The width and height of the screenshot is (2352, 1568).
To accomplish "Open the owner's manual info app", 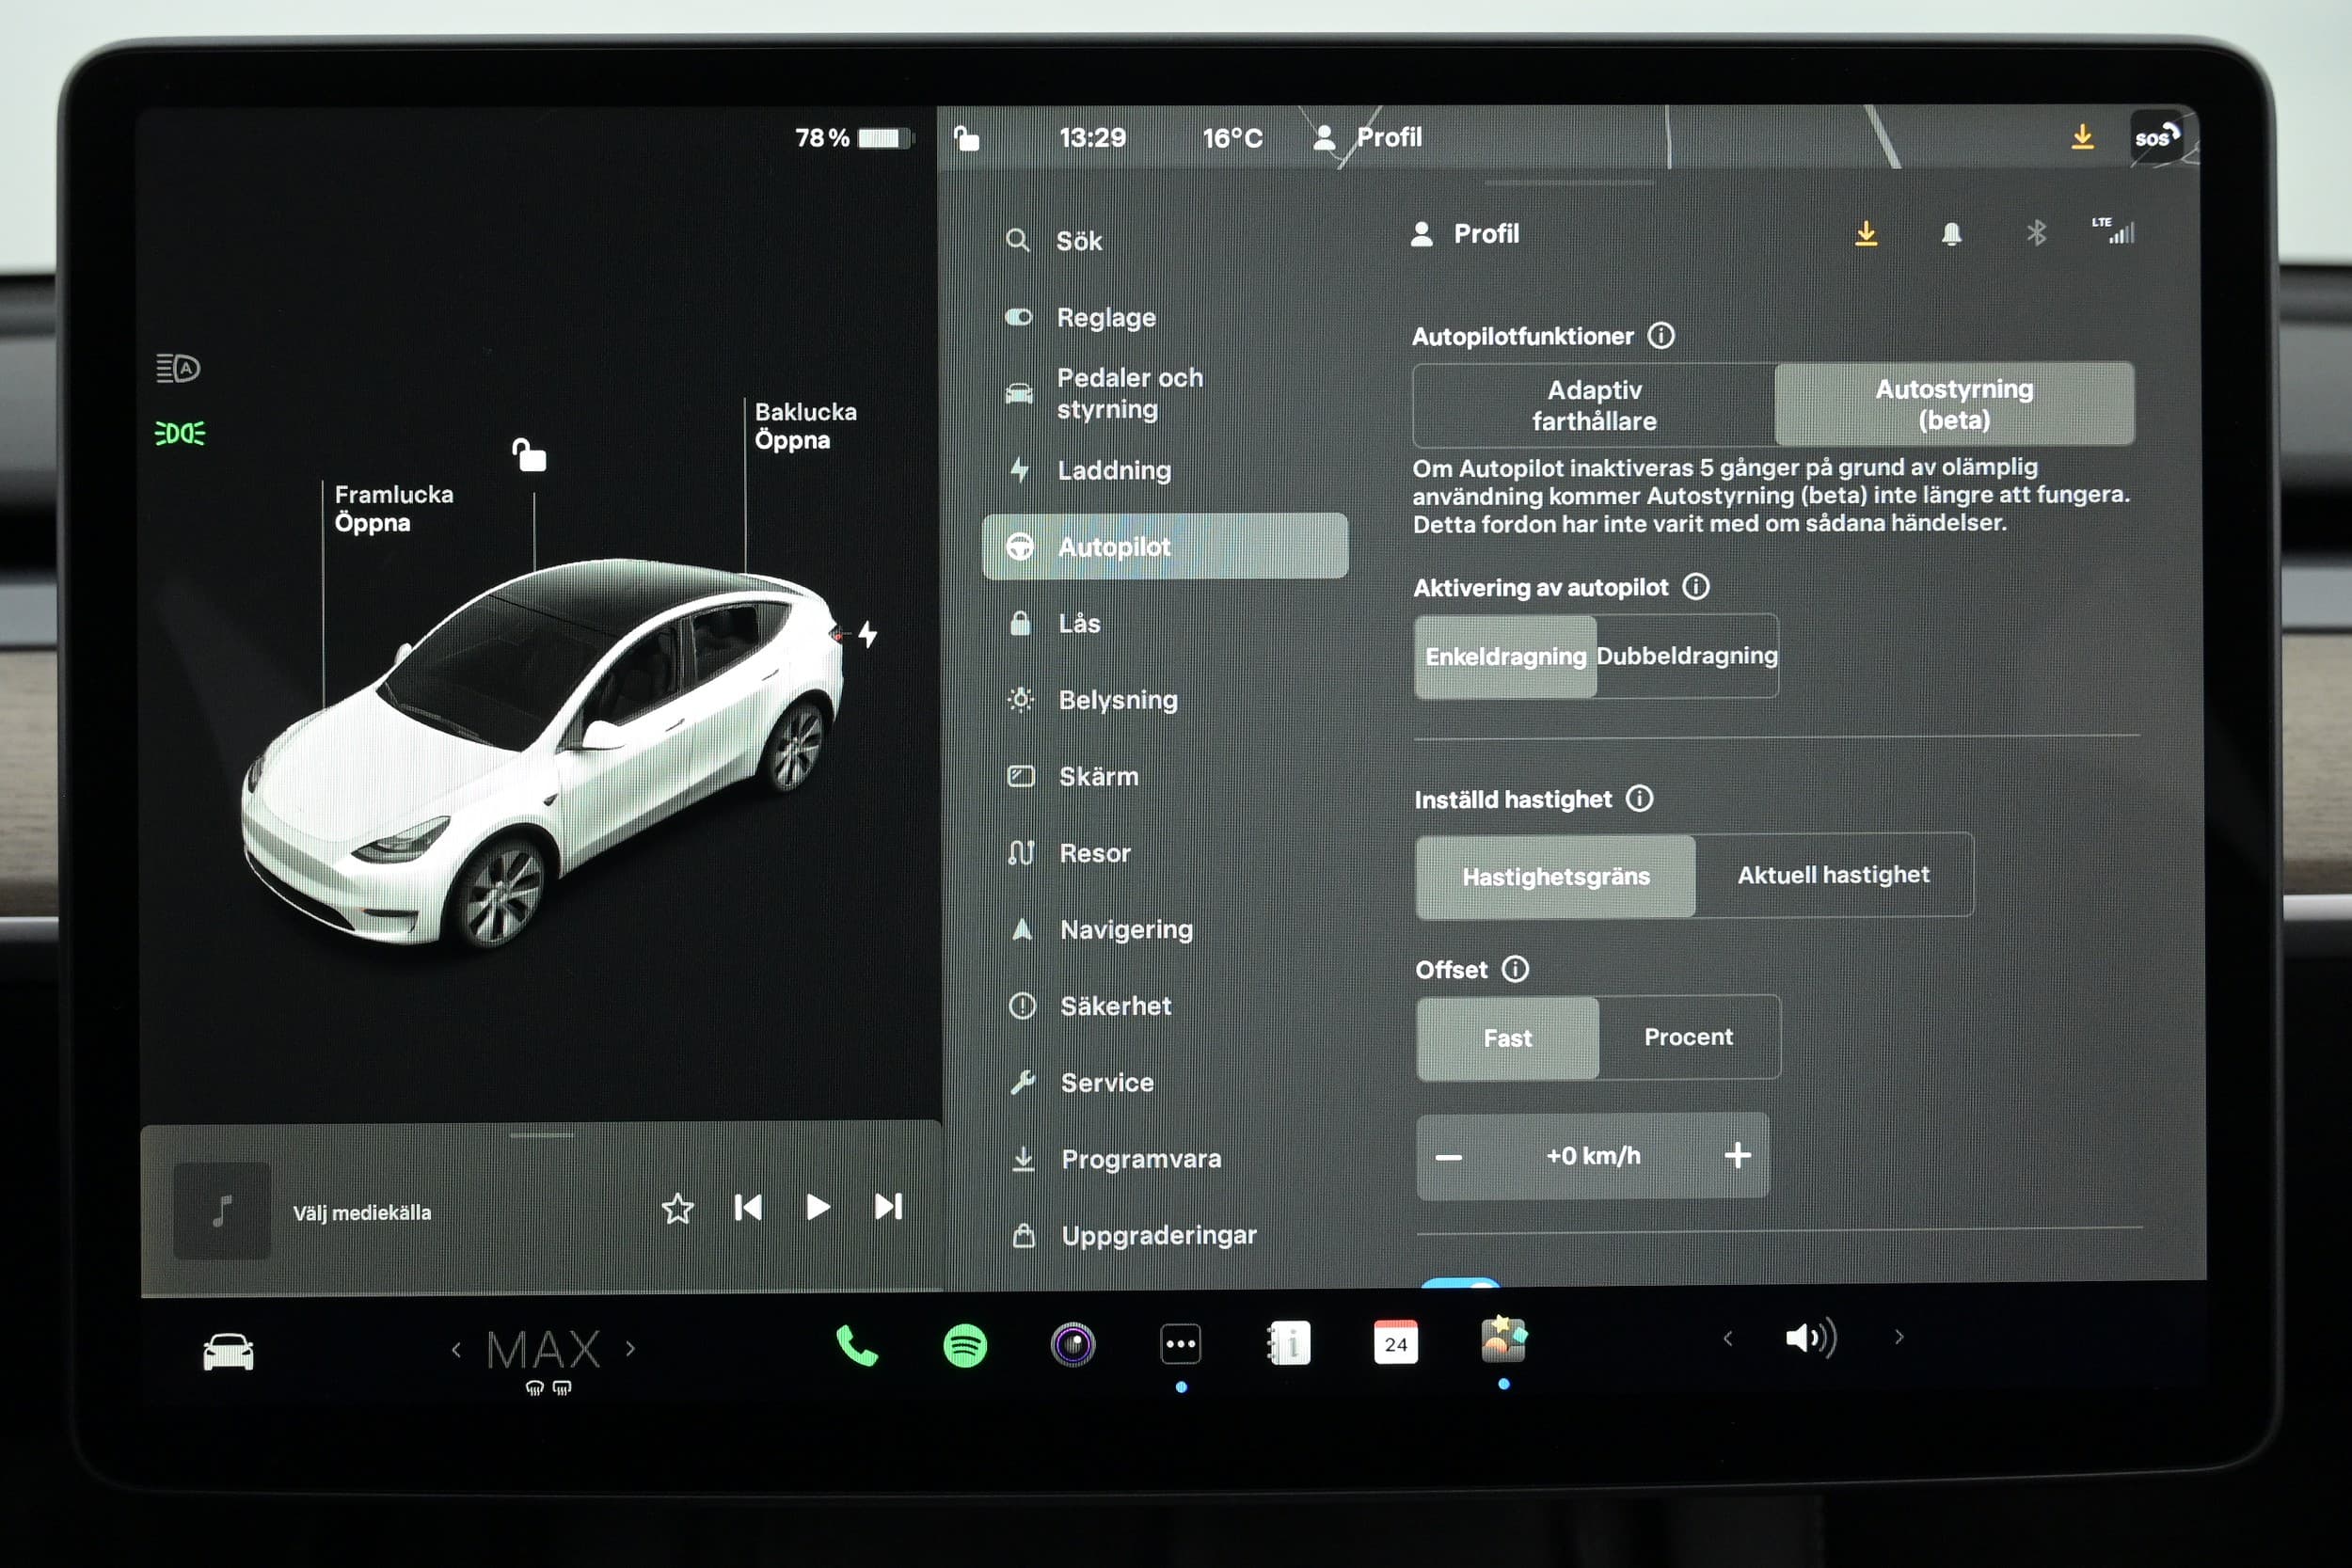I will 1289,1343.
